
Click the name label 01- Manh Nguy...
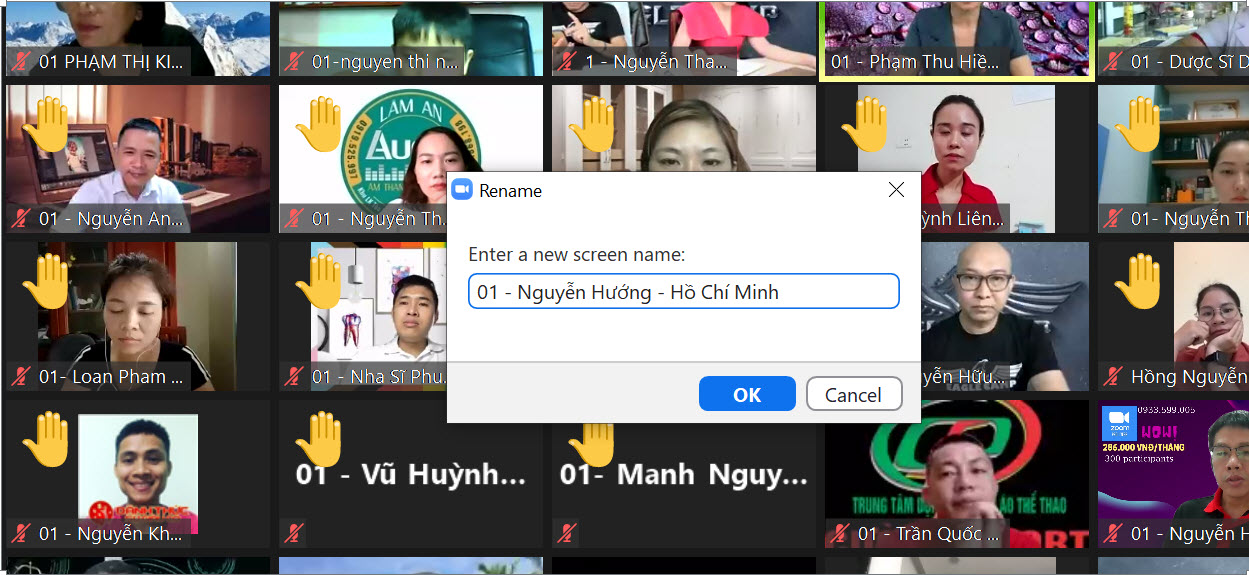[x=684, y=475]
